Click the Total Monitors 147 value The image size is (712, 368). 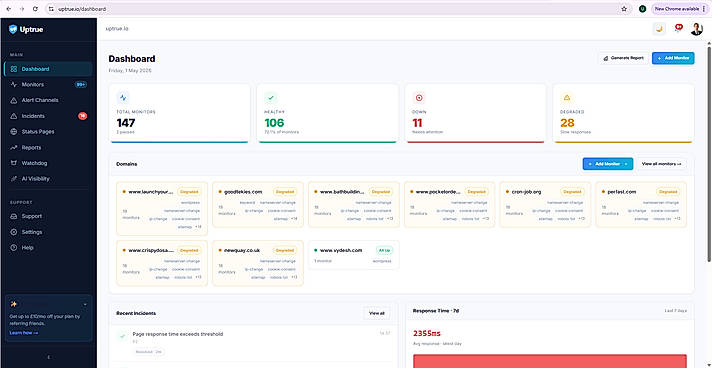click(x=126, y=123)
